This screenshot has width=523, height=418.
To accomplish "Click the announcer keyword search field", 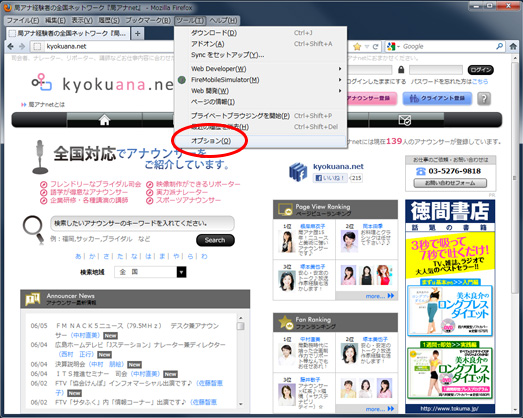I will pyautogui.click(x=142, y=224).
